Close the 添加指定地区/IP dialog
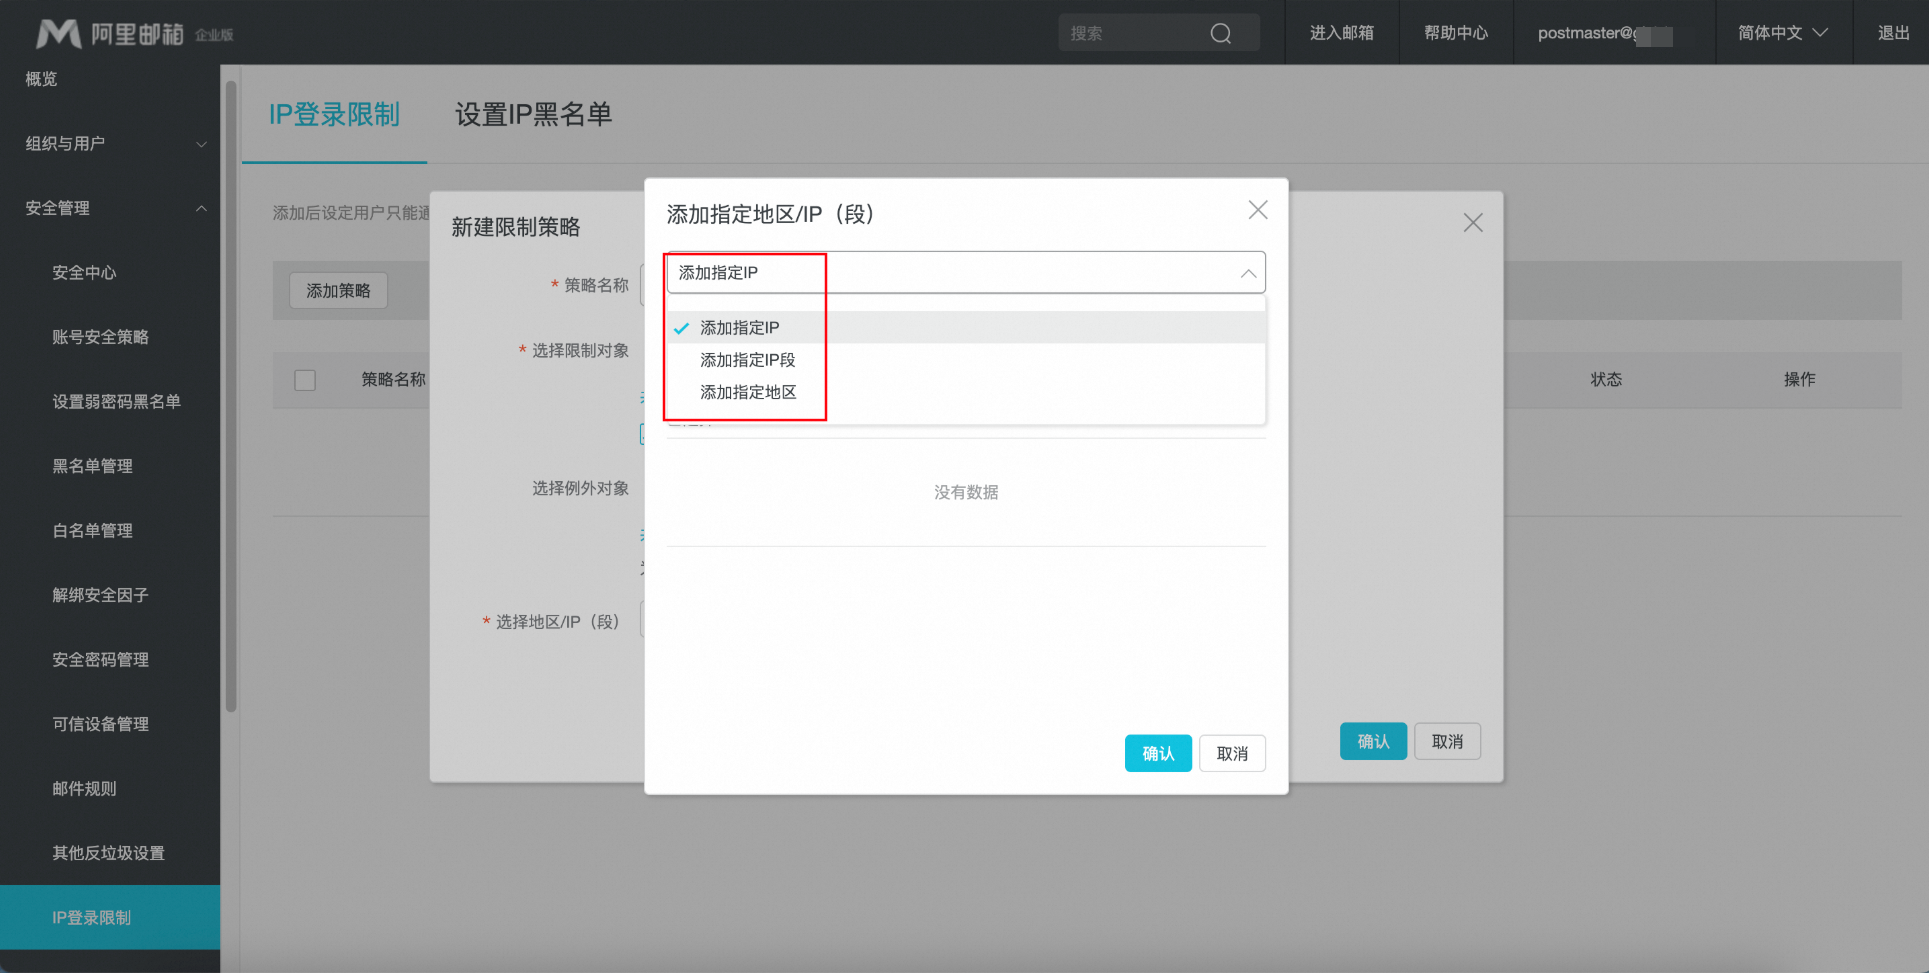The width and height of the screenshot is (1929, 973). (x=1258, y=210)
